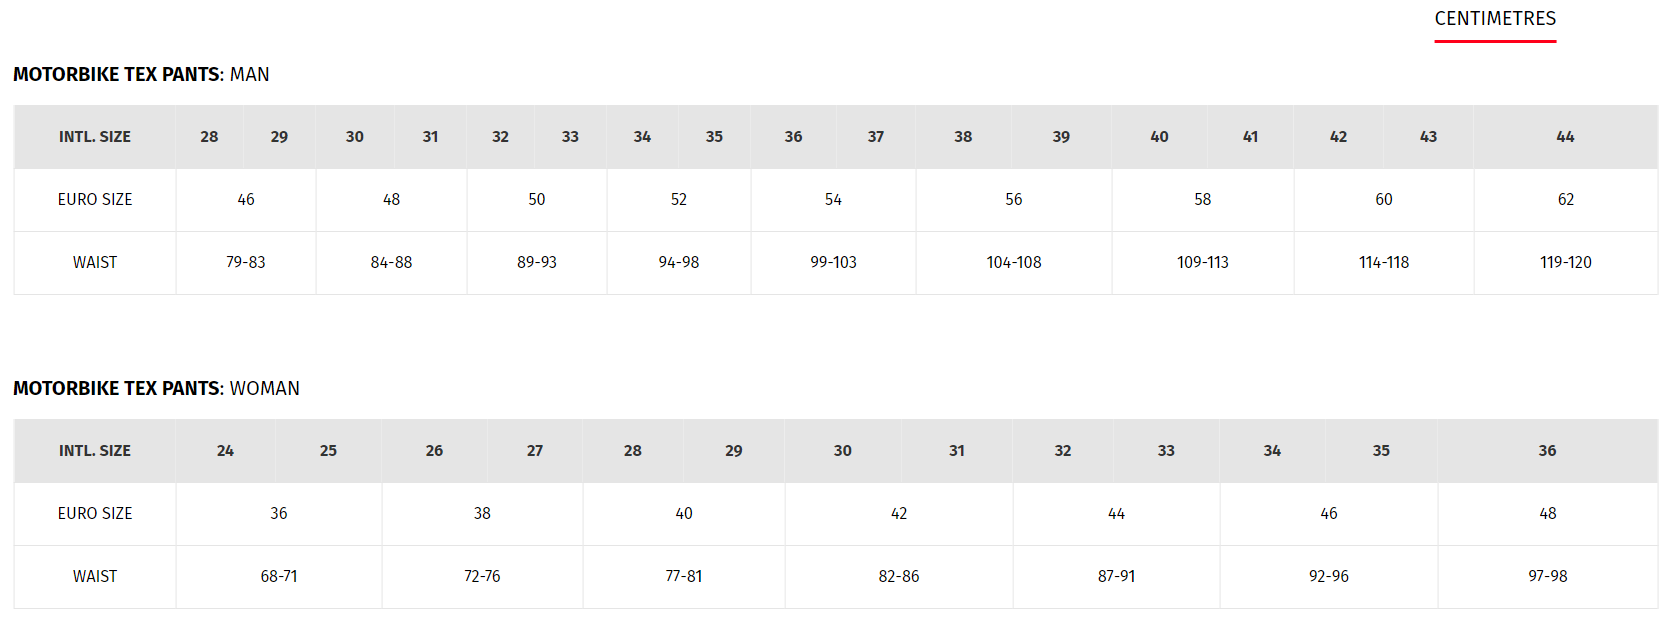Click women's Euro size 40 cell
The height and width of the screenshot is (622, 1667).
click(684, 514)
